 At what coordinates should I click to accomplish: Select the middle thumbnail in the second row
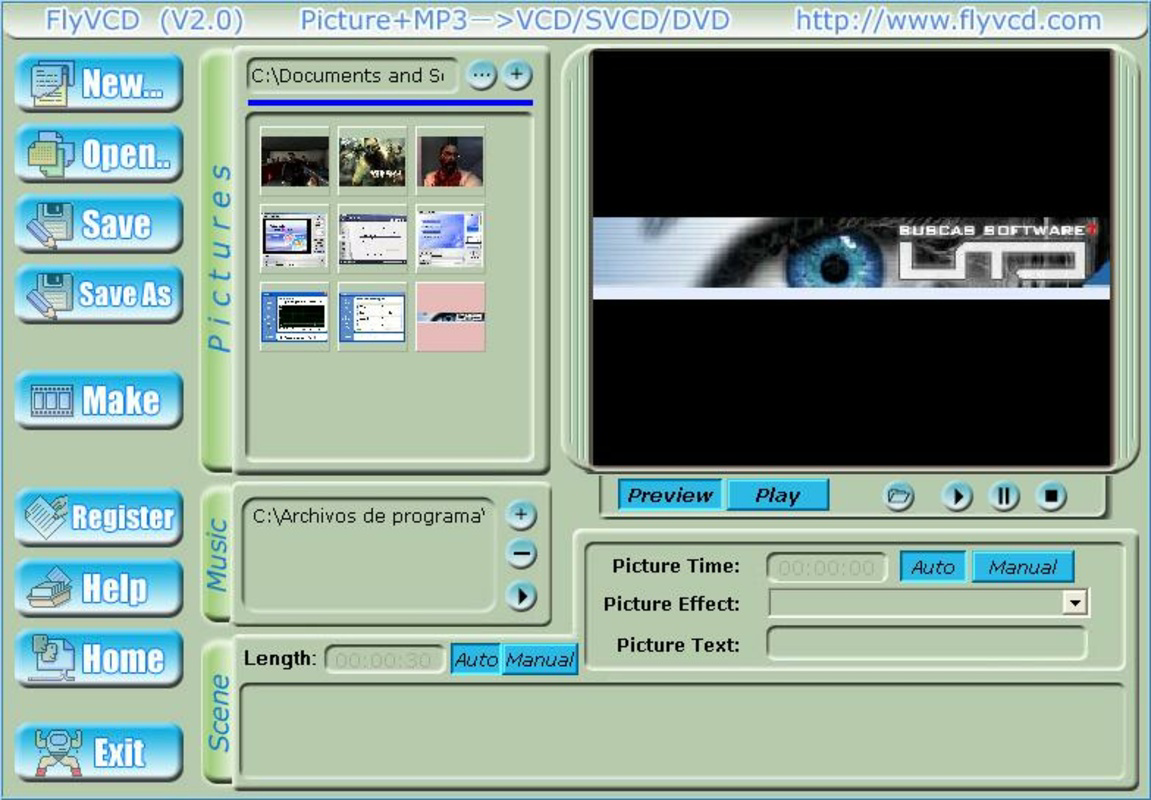(x=372, y=239)
